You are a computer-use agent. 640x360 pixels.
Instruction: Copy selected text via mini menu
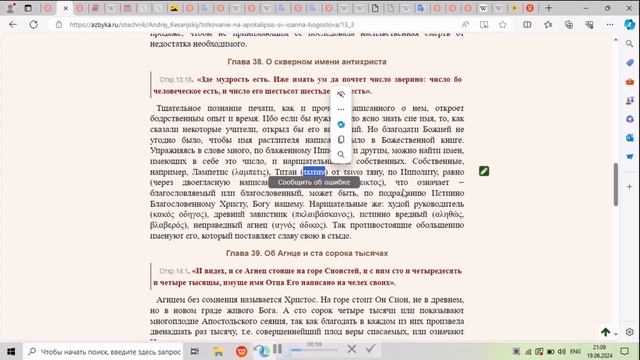[x=341, y=140]
